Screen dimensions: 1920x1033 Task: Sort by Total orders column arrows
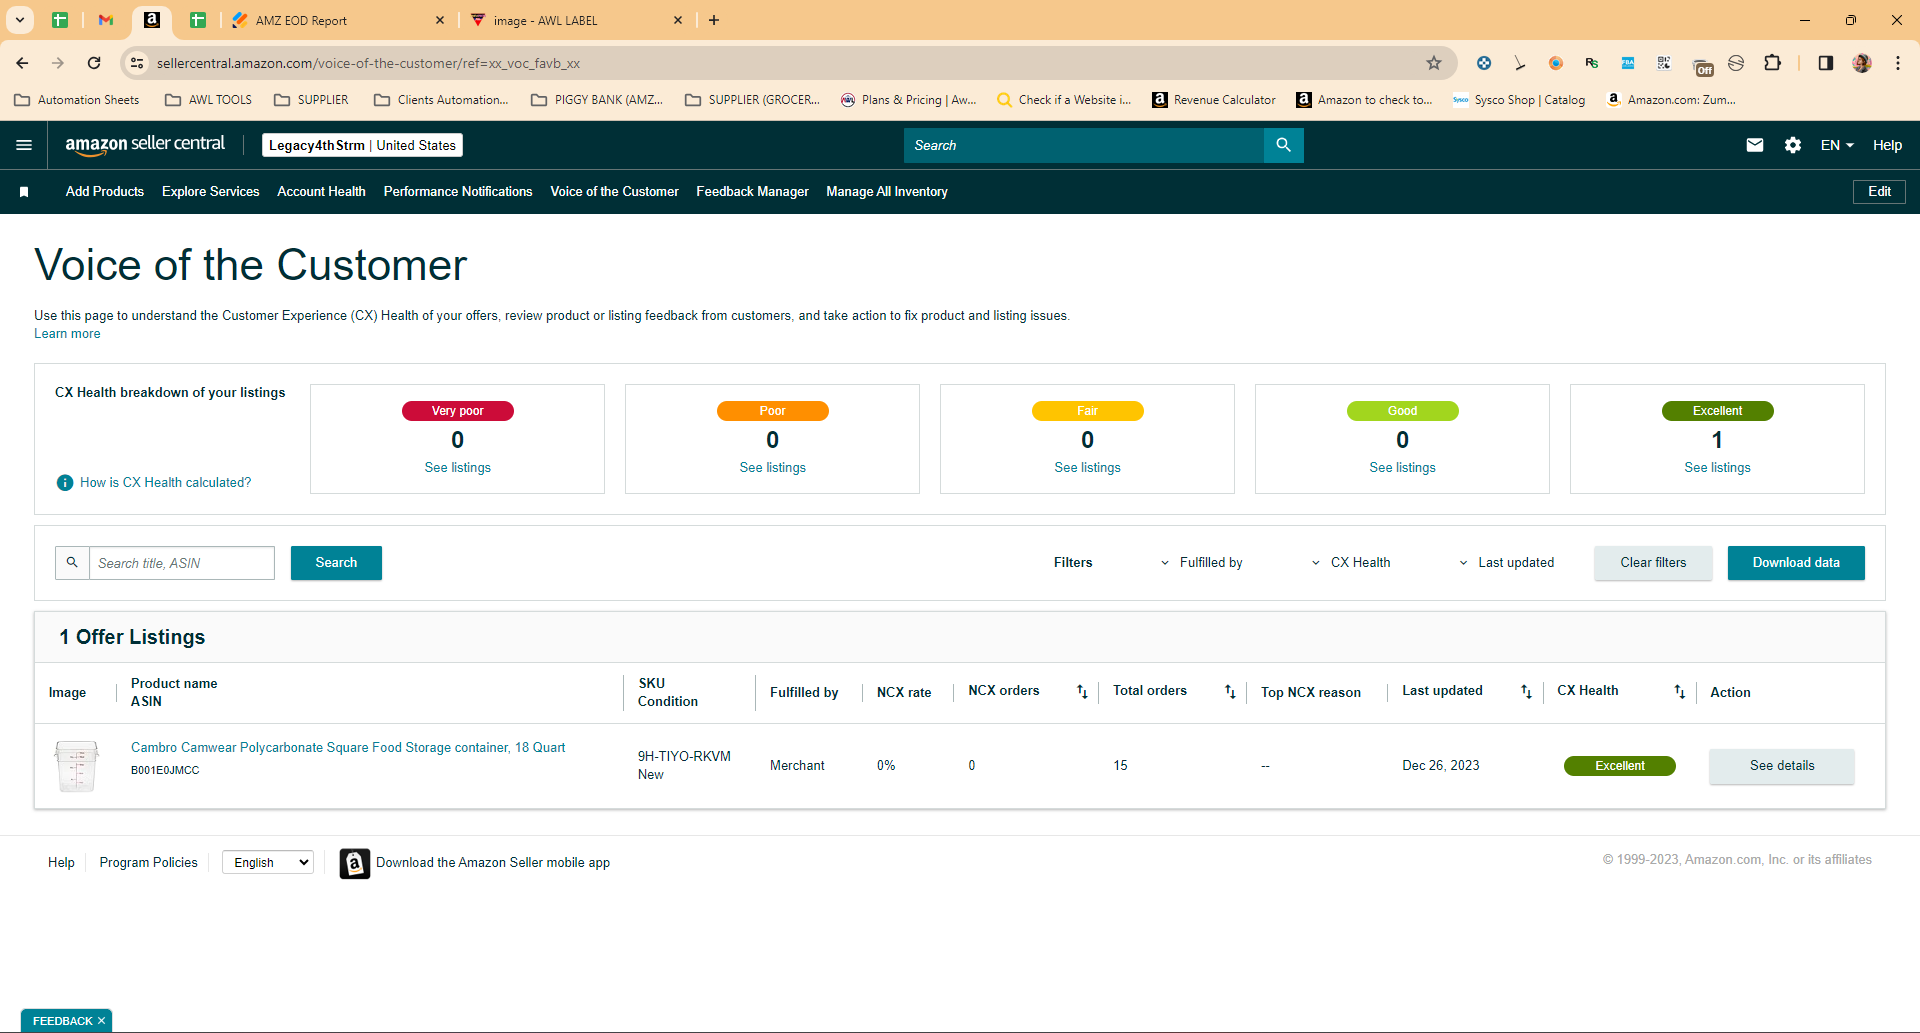tap(1230, 692)
